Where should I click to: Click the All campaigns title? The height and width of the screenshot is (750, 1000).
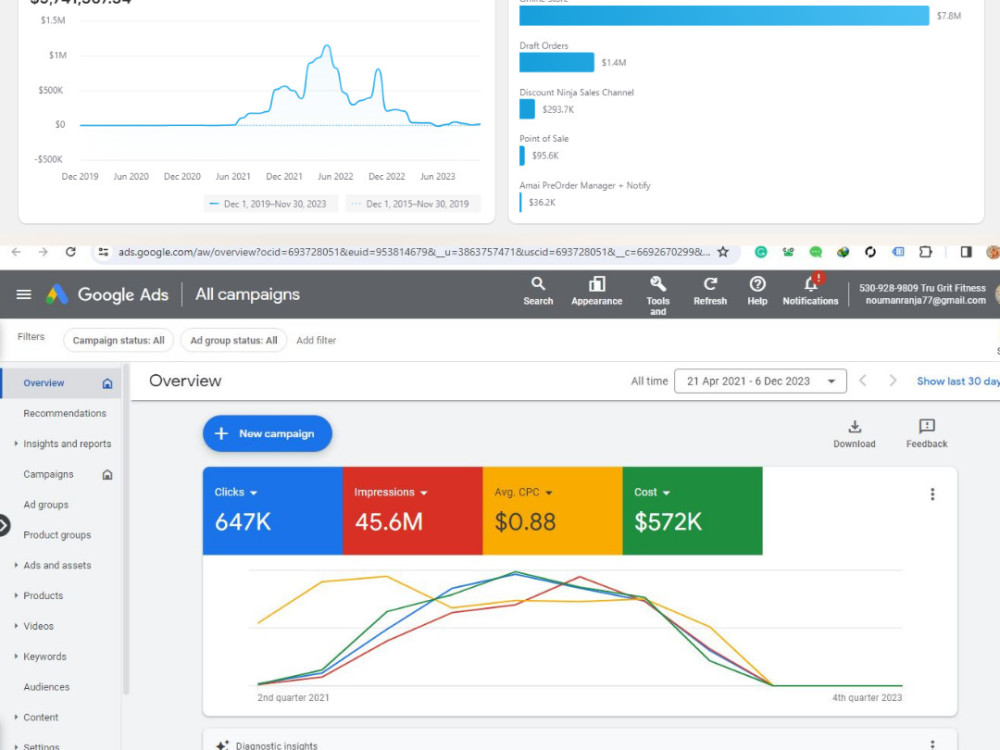pyautogui.click(x=247, y=294)
